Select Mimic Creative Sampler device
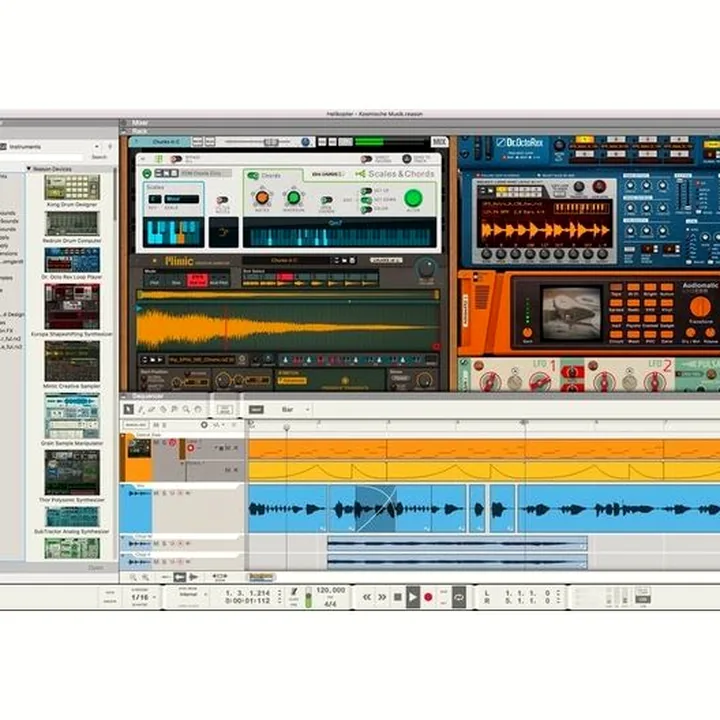The width and height of the screenshot is (720, 720). (72, 365)
